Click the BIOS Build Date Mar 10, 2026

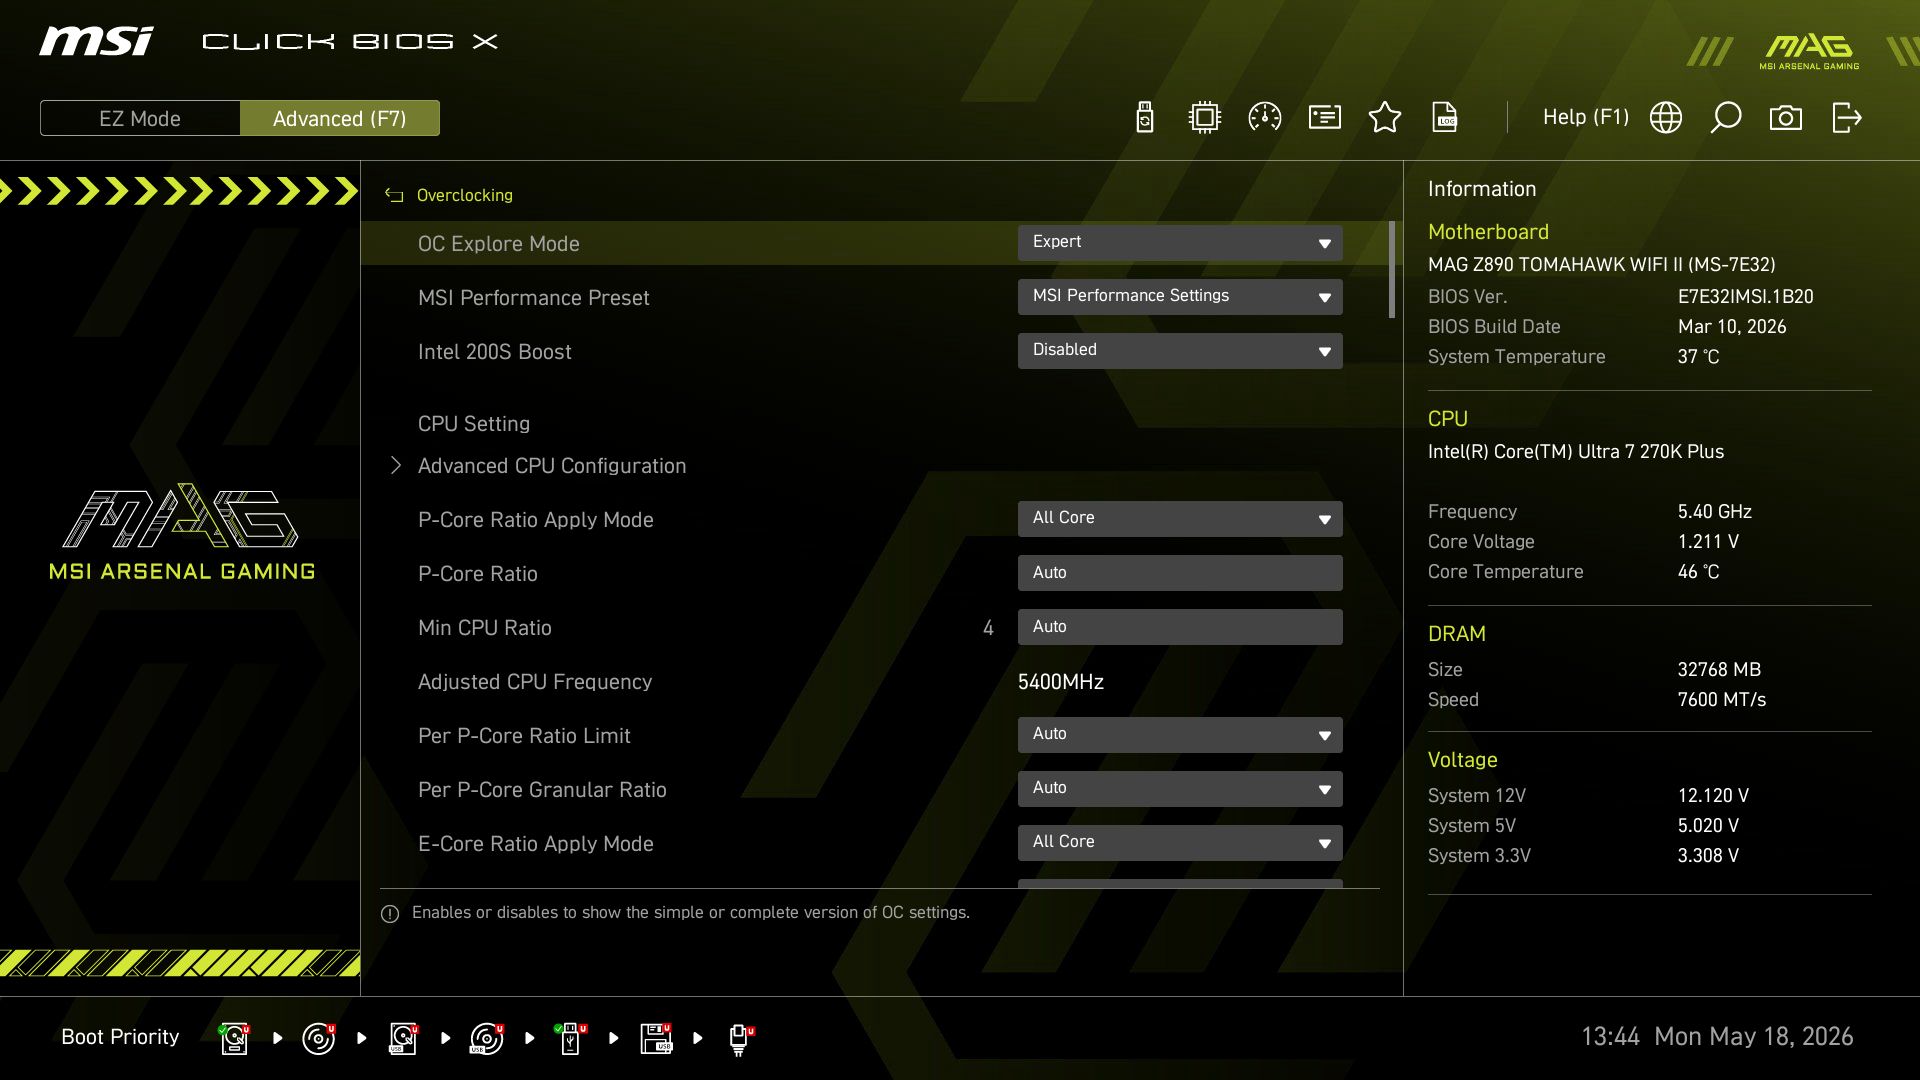click(x=1732, y=327)
